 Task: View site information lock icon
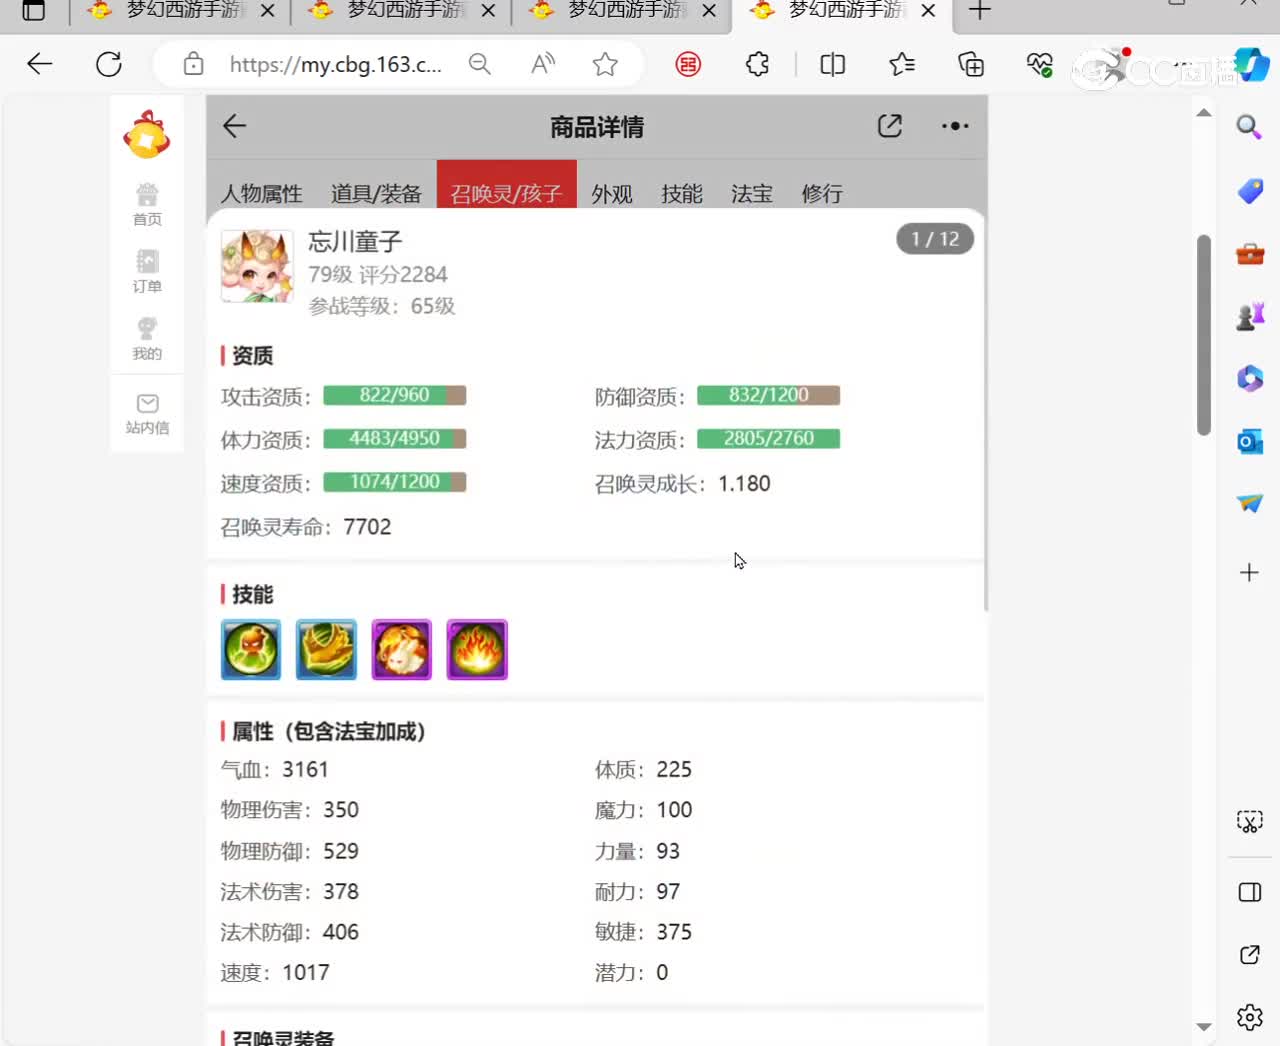tap(194, 65)
